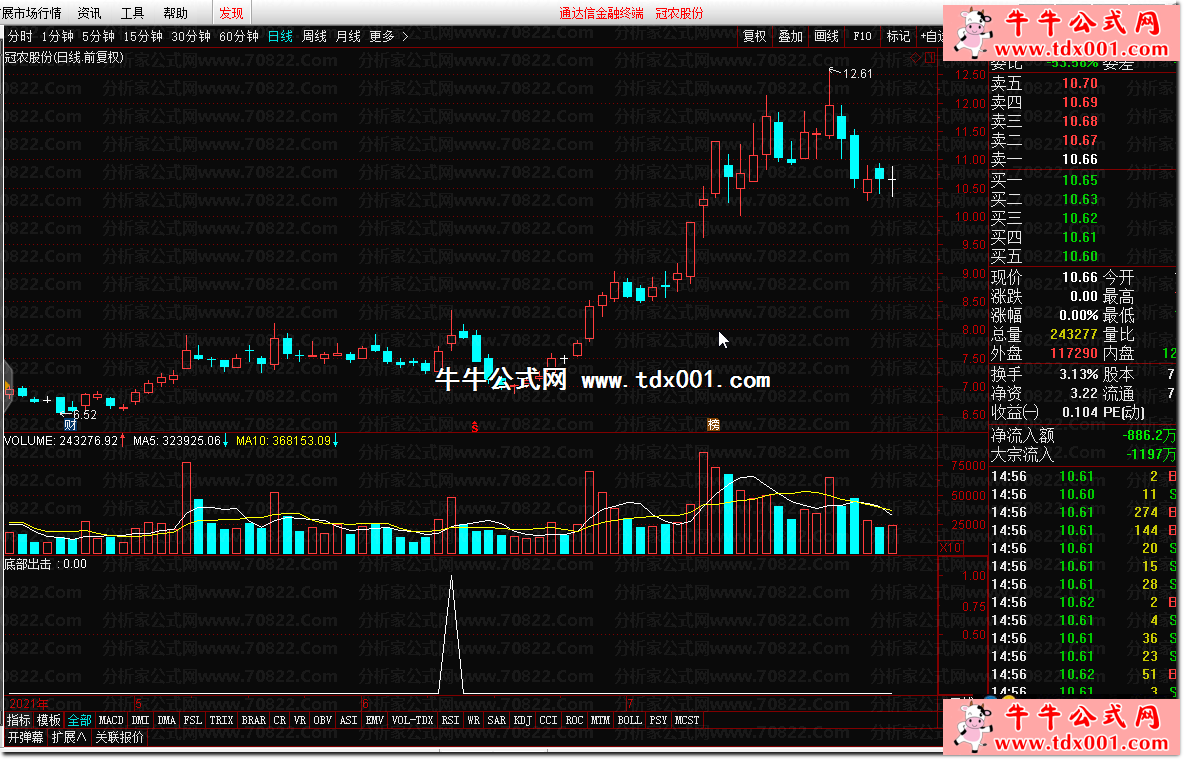The width and height of the screenshot is (1185, 760).
Task: Click the 财 financial marker icon on chart
Action: pos(71,425)
